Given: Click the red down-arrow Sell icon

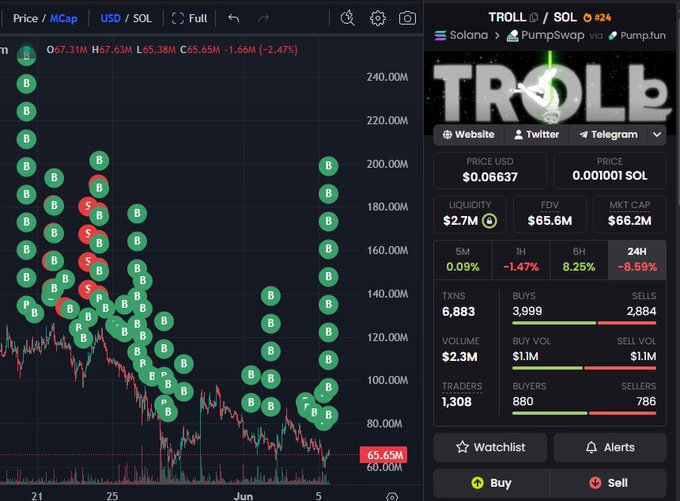Looking at the screenshot, I should (x=595, y=483).
